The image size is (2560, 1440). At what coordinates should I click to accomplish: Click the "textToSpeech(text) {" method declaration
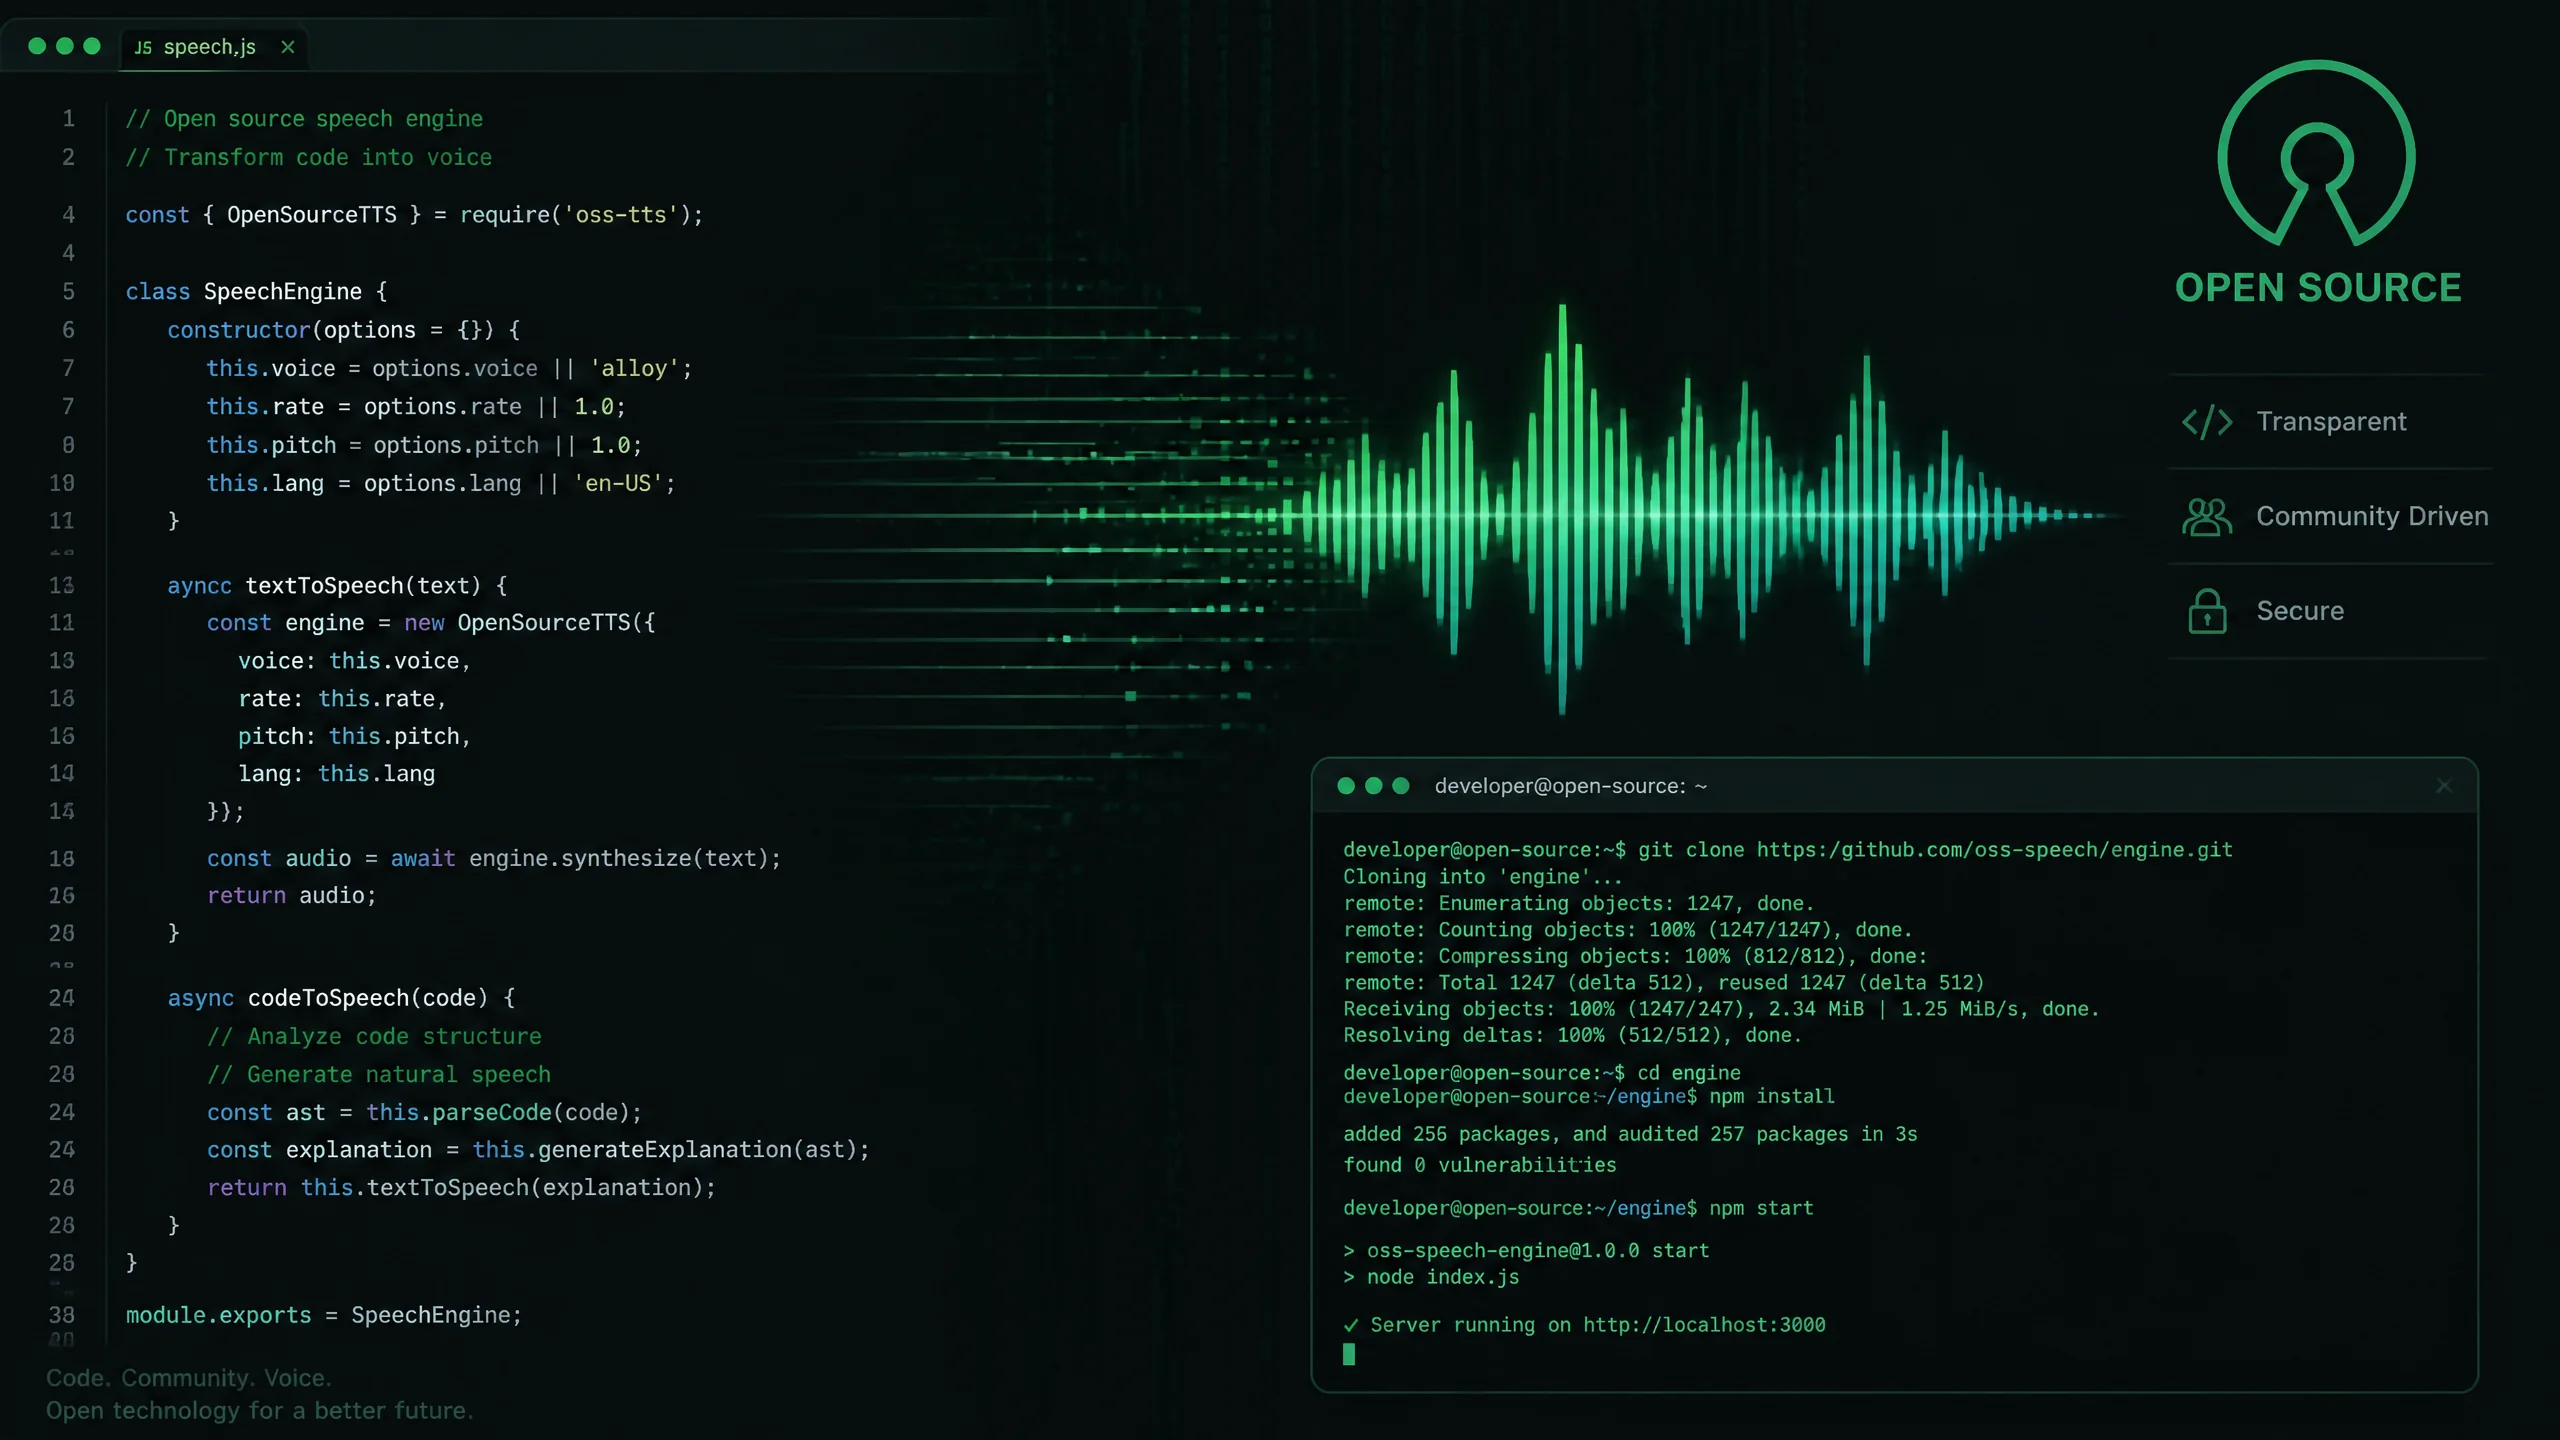point(377,586)
